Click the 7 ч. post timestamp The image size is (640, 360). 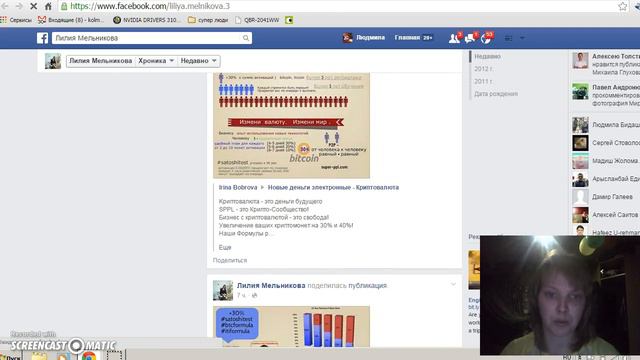tap(242, 295)
